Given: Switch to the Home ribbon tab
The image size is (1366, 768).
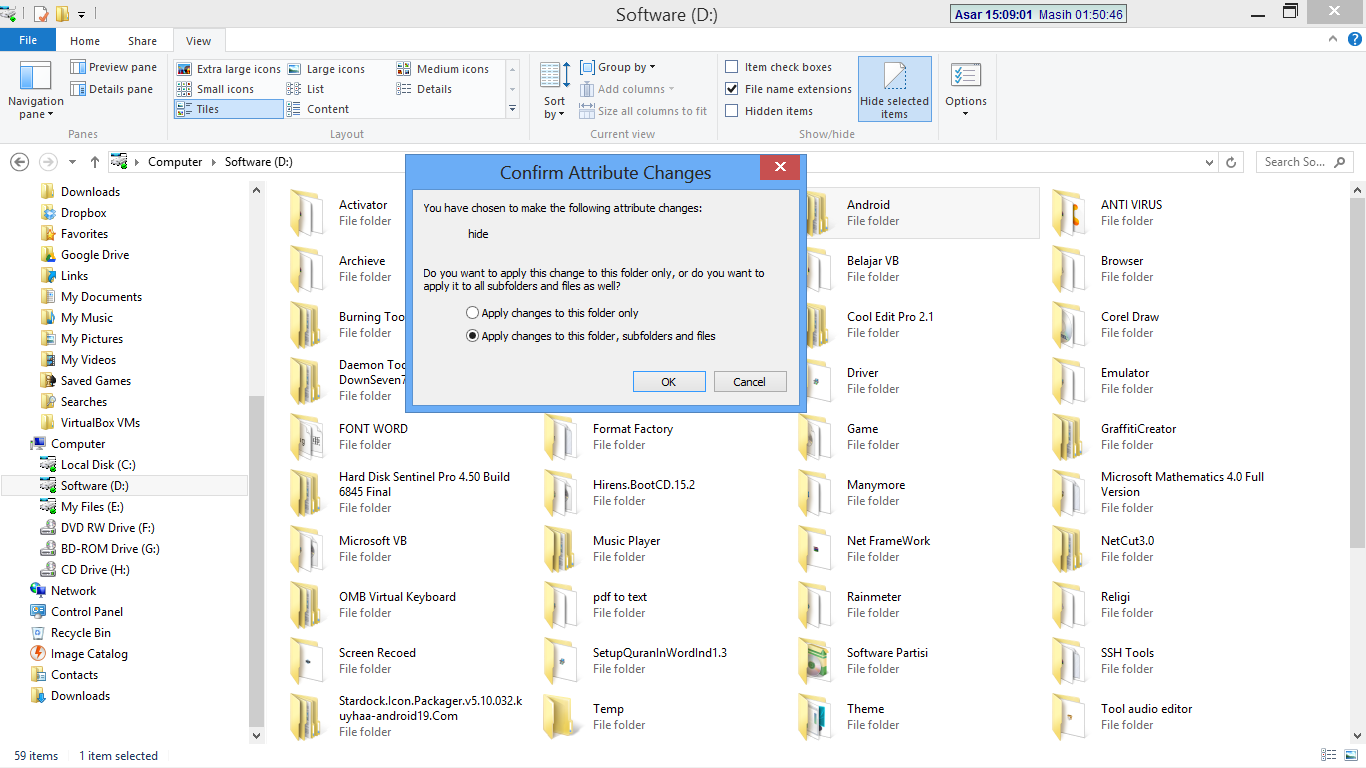Looking at the screenshot, I should [x=84, y=40].
